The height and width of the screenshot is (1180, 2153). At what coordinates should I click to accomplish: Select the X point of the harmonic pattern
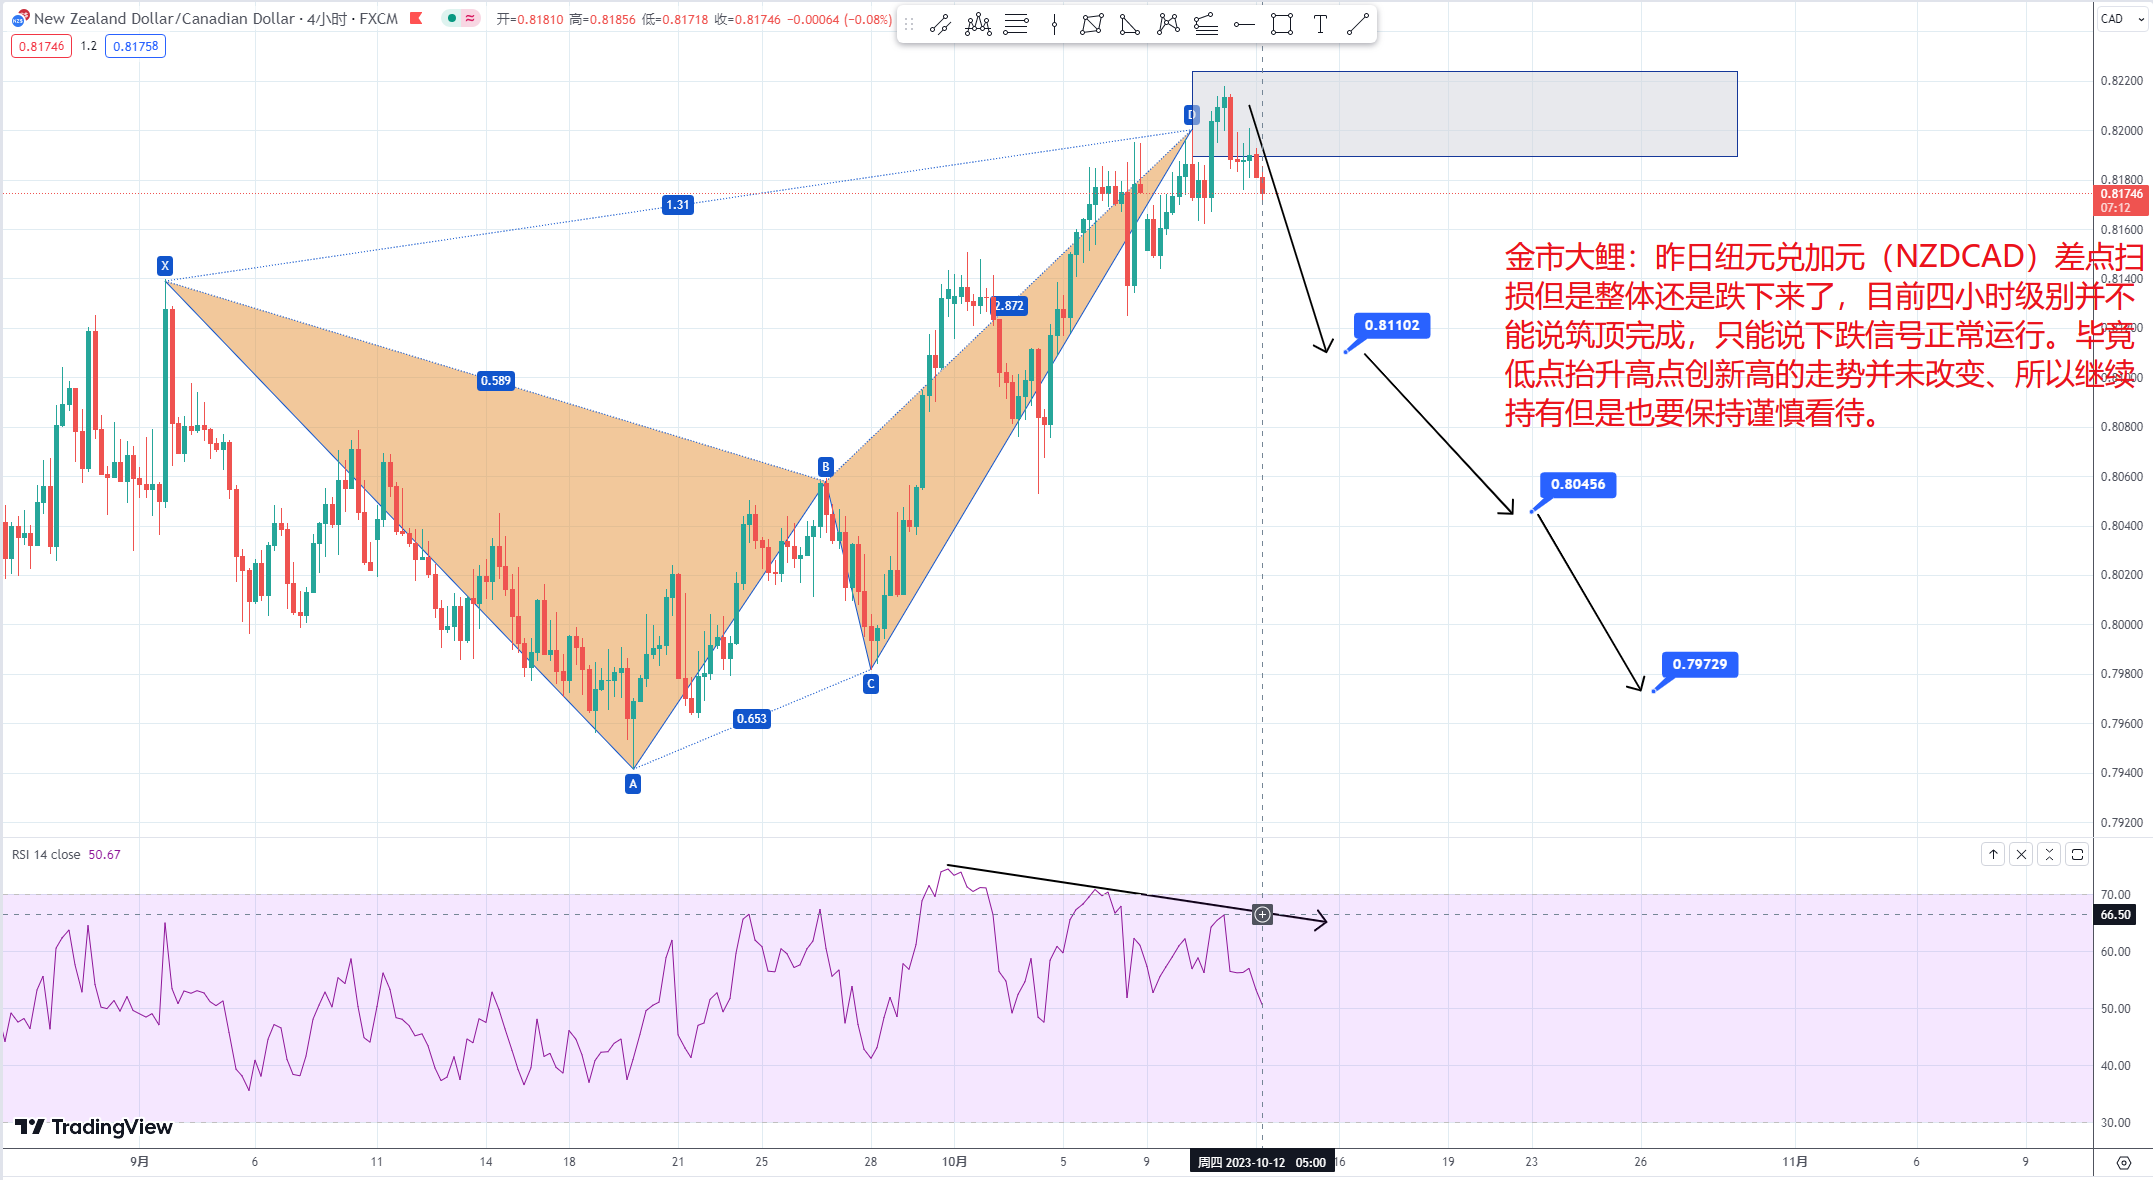pyautogui.click(x=165, y=266)
